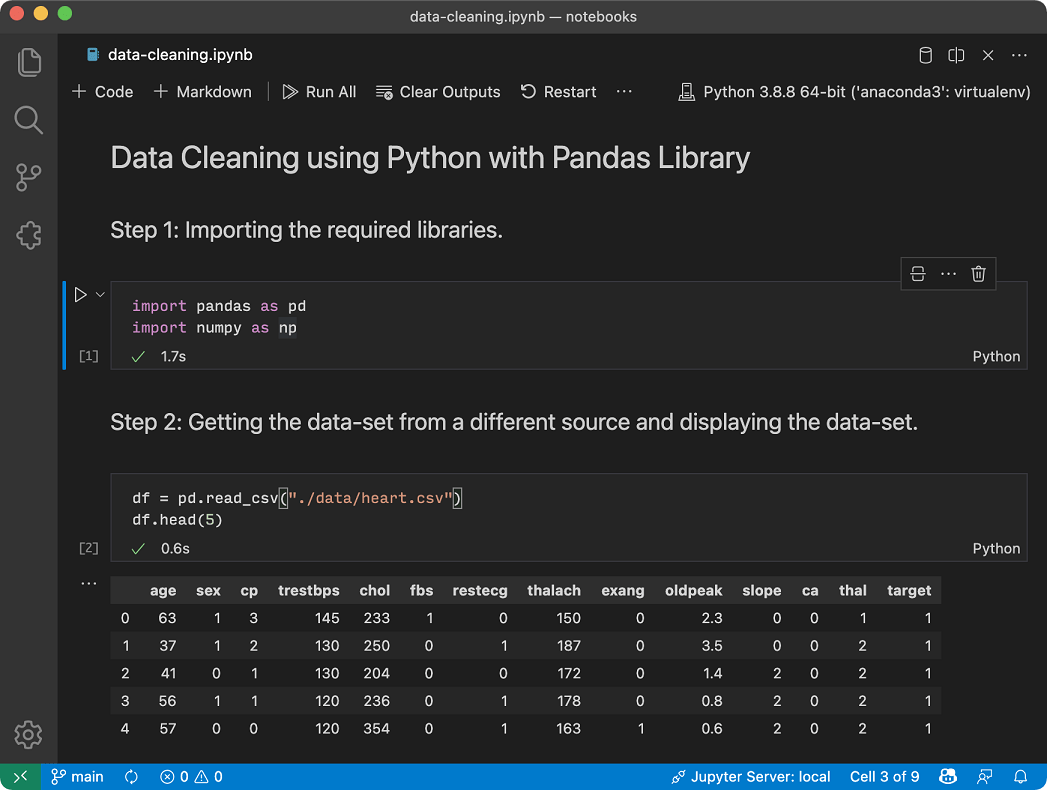
Task: Click Cell 3 of 9 status indicator
Action: point(884,776)
